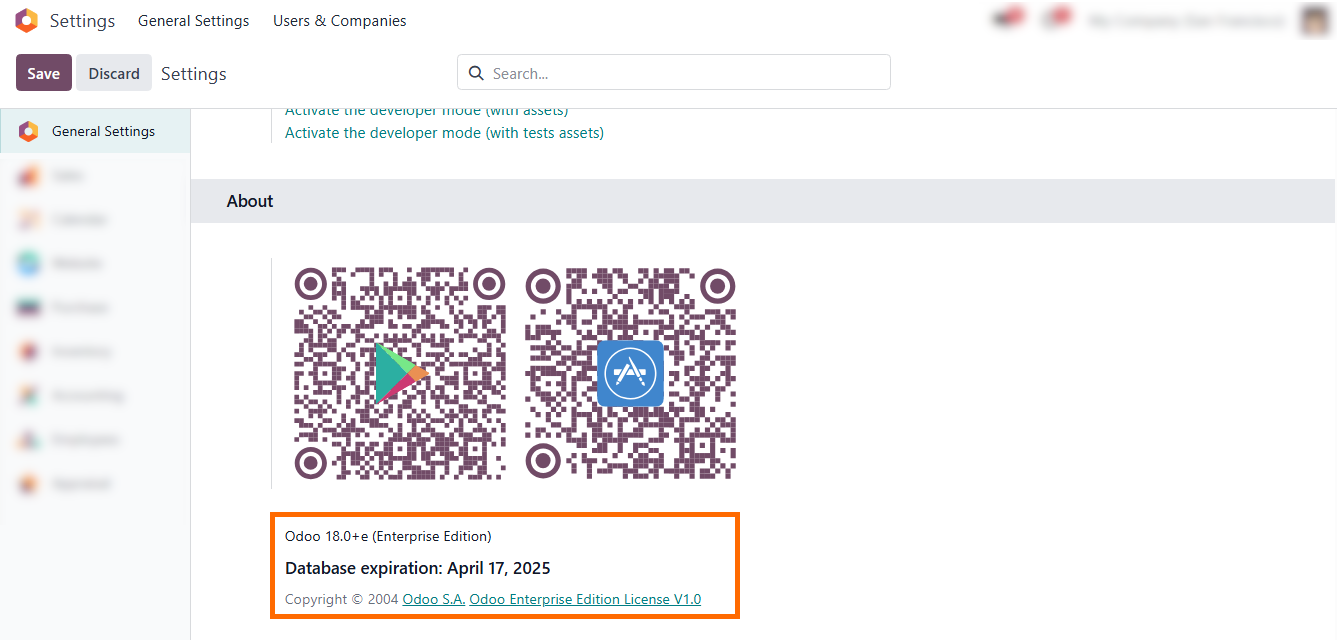Open the Odoo S.A. link
The width and height of the screenshot is (1337, 640).
[434, 600]
